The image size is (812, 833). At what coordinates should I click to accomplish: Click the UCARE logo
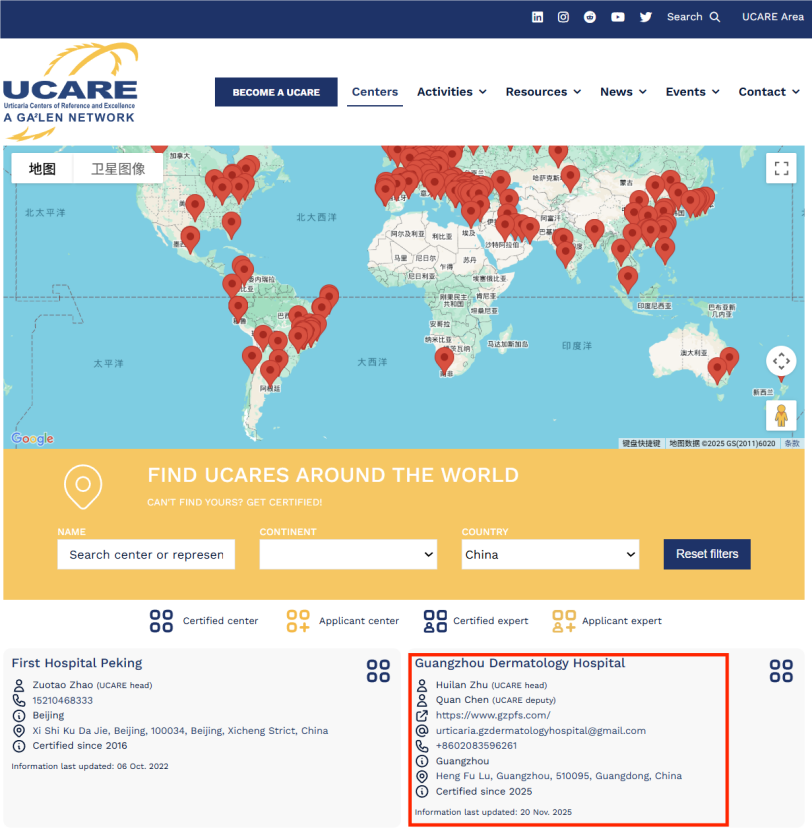click(x=70, y=92)
